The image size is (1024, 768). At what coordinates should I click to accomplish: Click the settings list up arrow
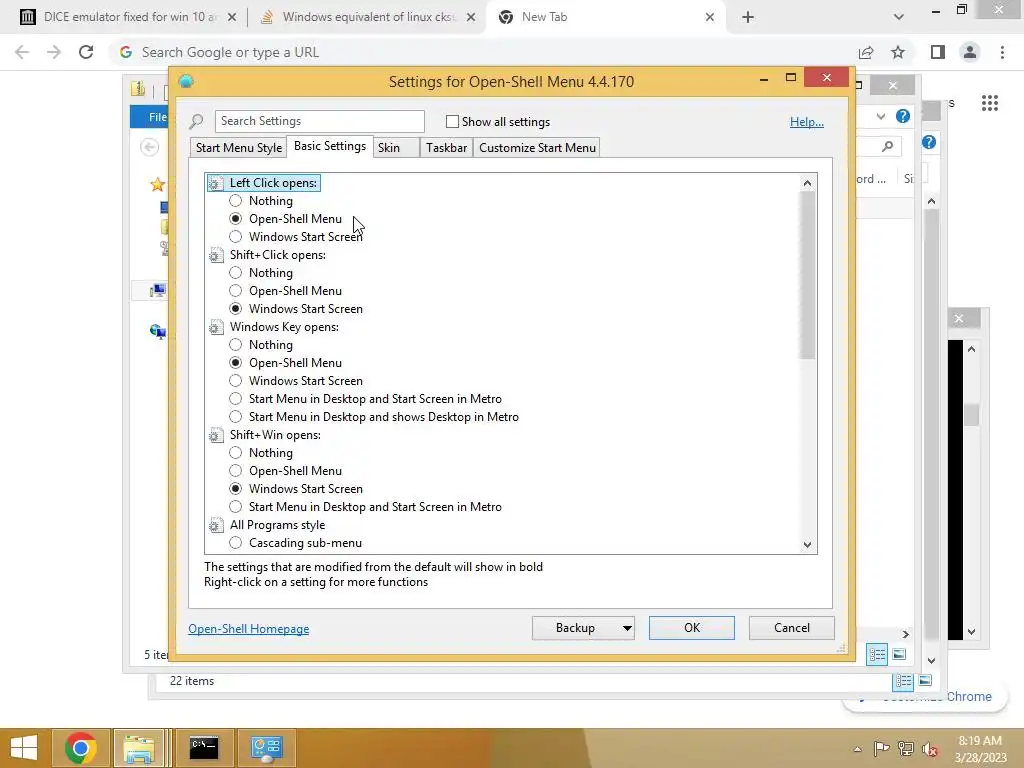[807, 184]
